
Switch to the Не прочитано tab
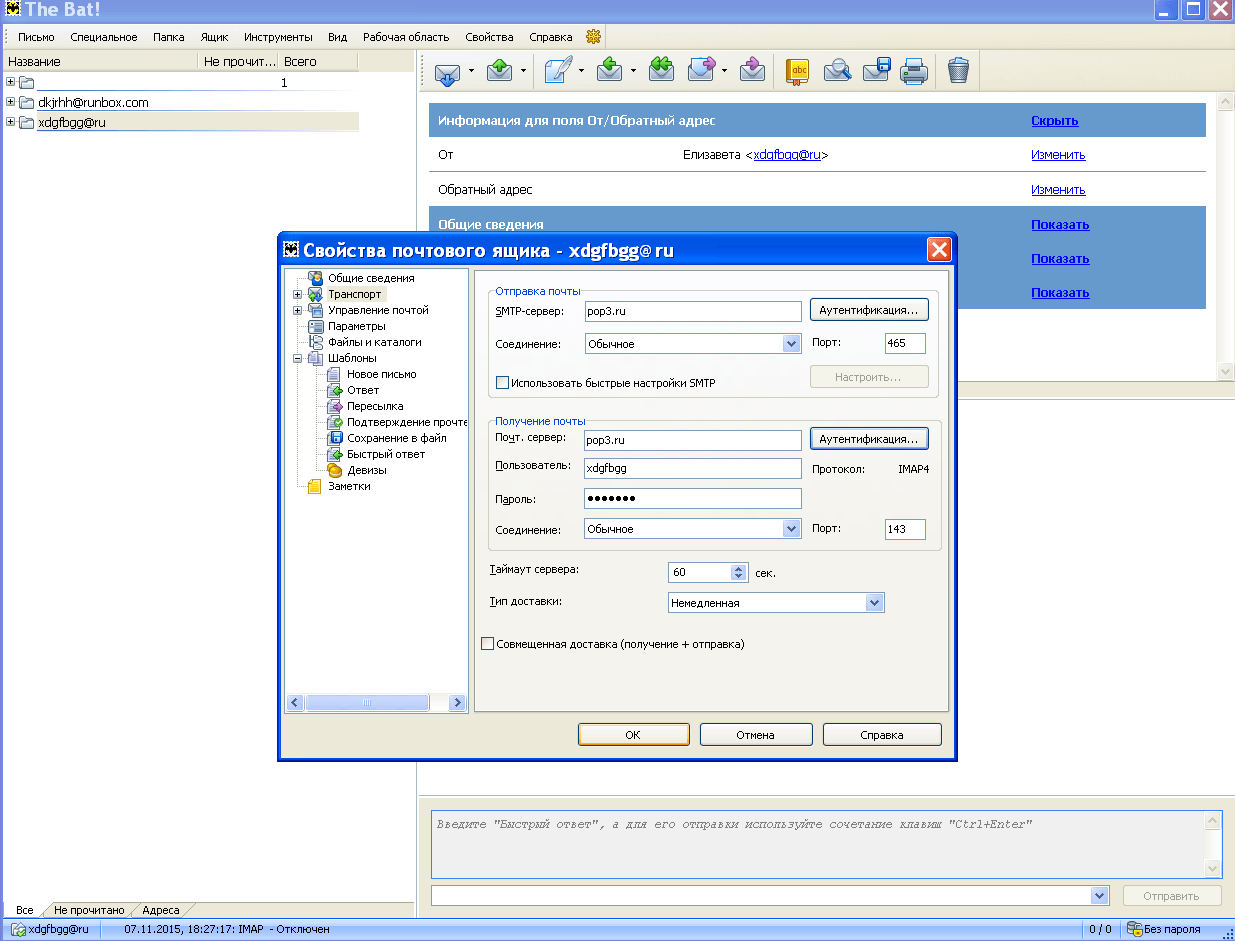point(89,910)
